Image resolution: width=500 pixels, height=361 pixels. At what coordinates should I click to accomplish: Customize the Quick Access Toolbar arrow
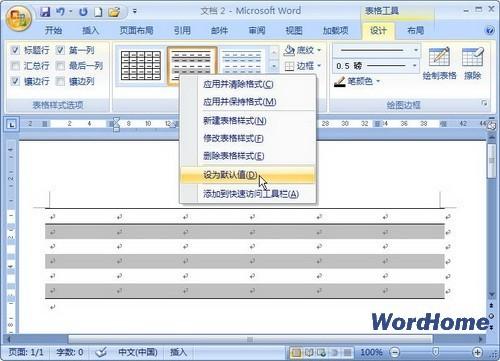[135, 12]
